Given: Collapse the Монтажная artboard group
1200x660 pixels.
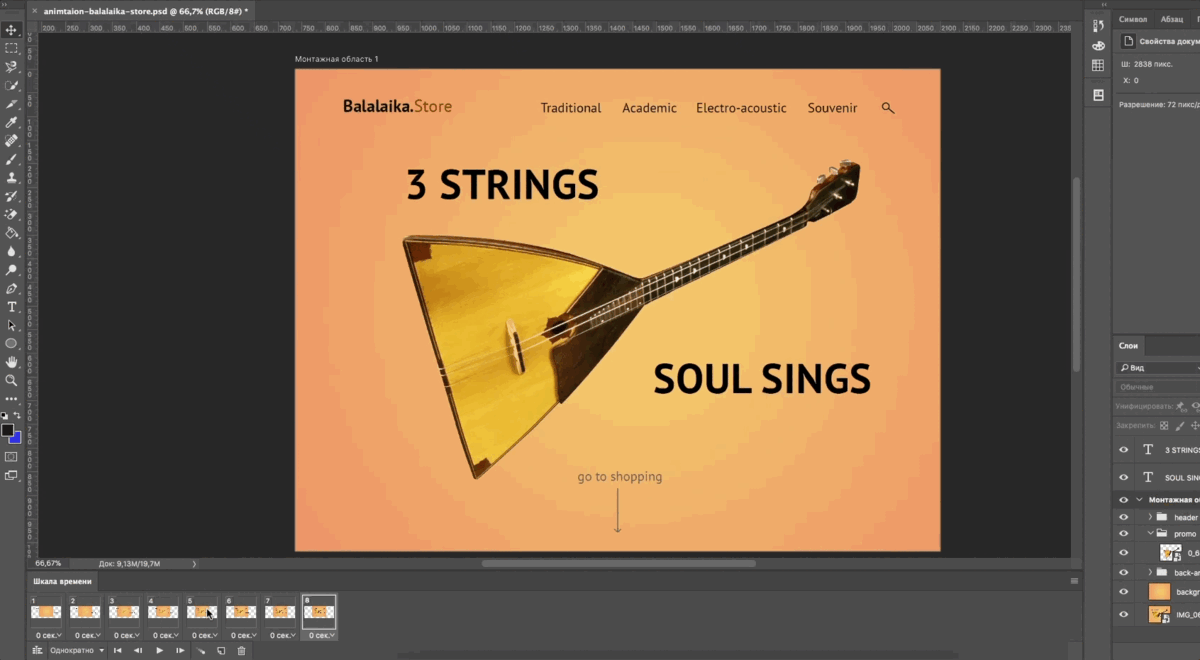Looking at the screenshot, I should (1139, 500).
